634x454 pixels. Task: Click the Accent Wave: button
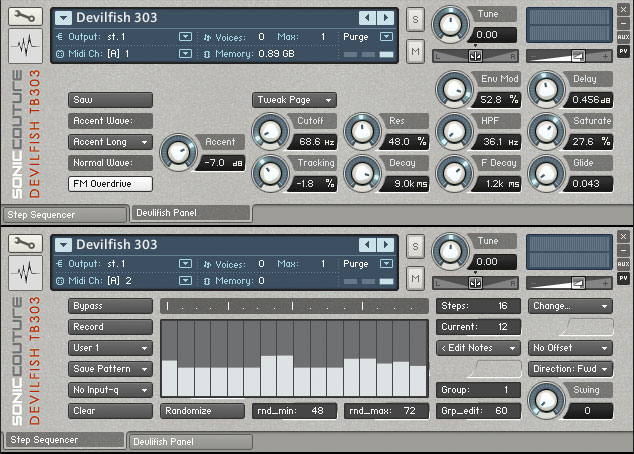tap(110, 121)
